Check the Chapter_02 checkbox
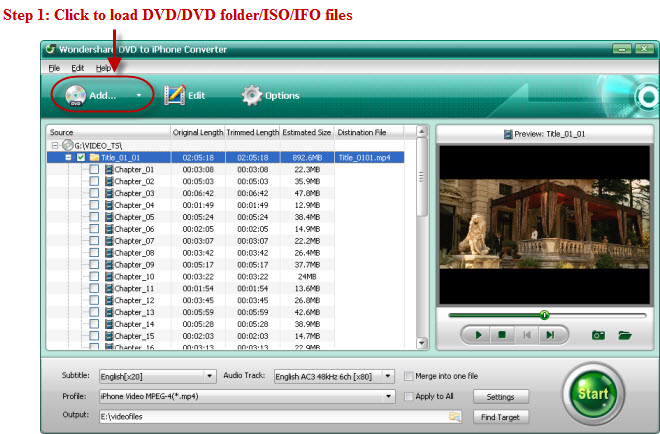The height and width of the screenshot is (434, 660). pyautogui.click(x=94, y=181)
